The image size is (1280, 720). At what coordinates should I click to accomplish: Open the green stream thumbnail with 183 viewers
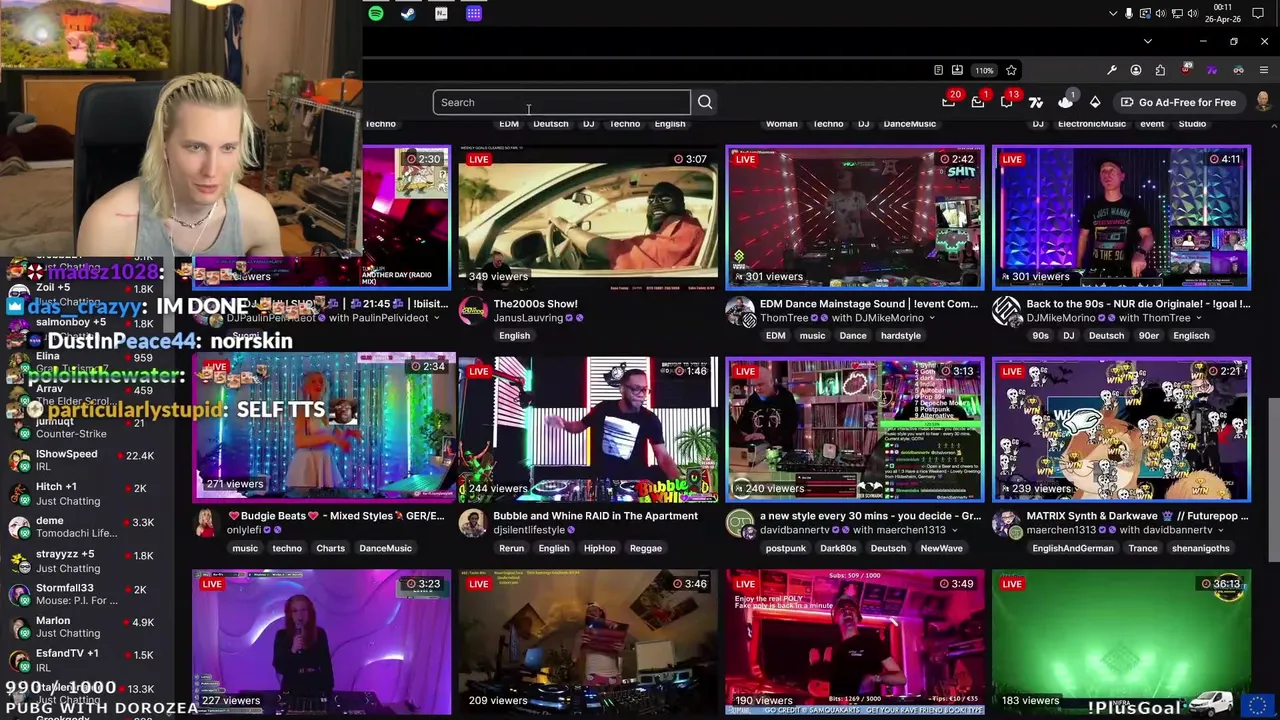pos(1121,642)
